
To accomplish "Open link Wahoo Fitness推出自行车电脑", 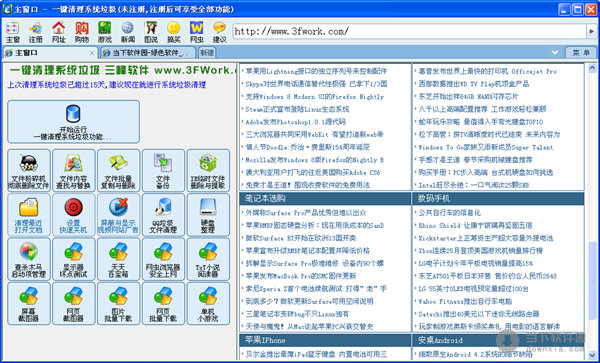I will (465, 301).
